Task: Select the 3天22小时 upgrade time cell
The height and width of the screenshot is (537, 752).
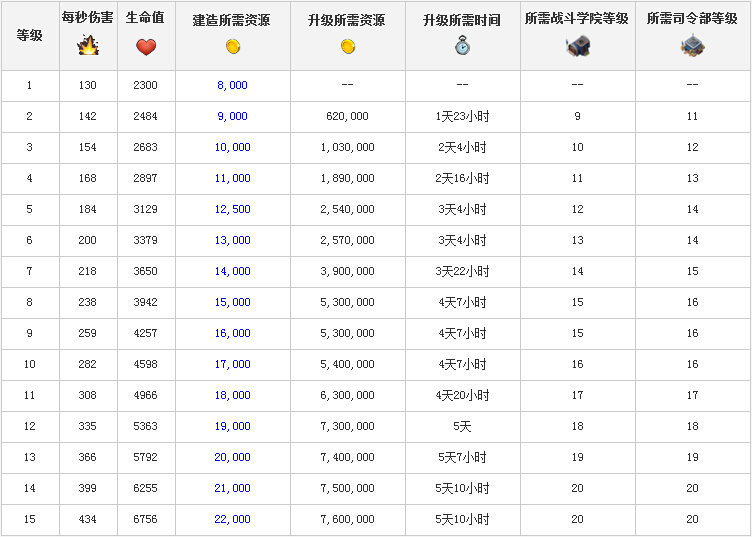Action: click(462, 271)
